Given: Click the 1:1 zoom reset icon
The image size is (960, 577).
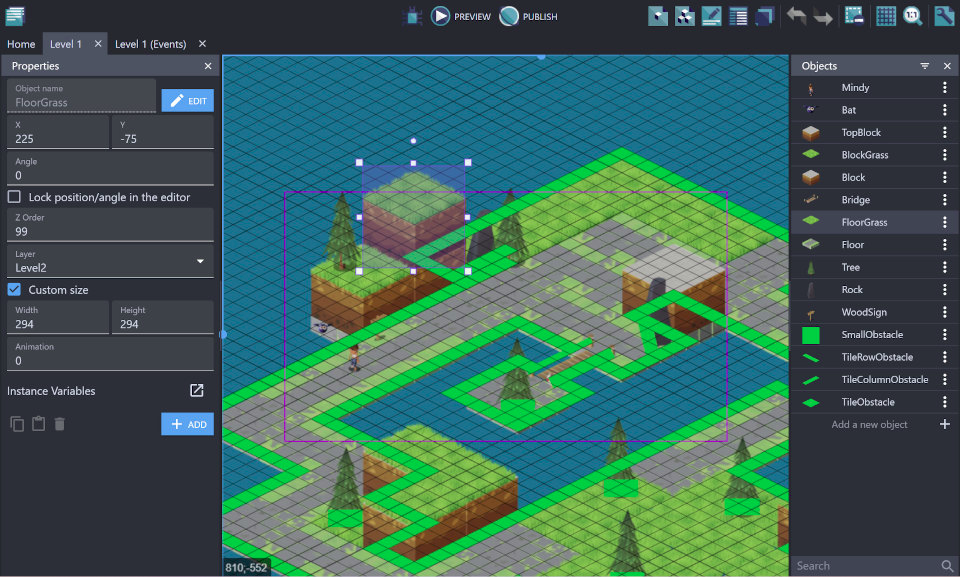Looking at the screenshot, I should point(912,16).
